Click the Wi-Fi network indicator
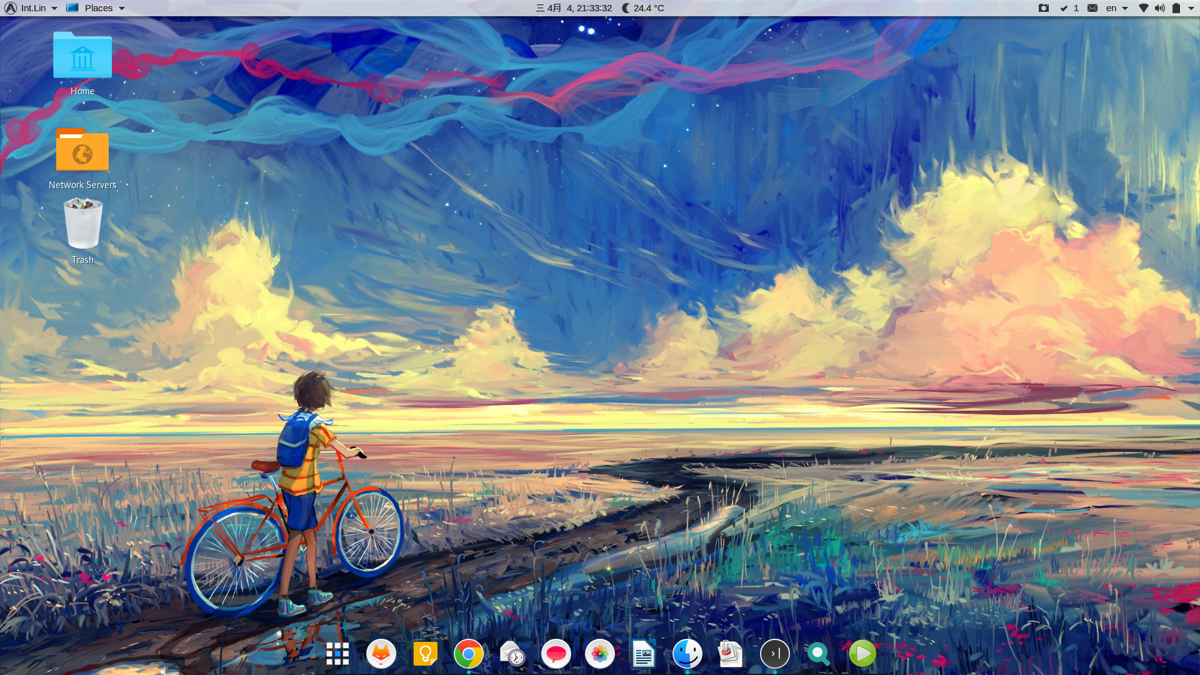 (1144, 8)
